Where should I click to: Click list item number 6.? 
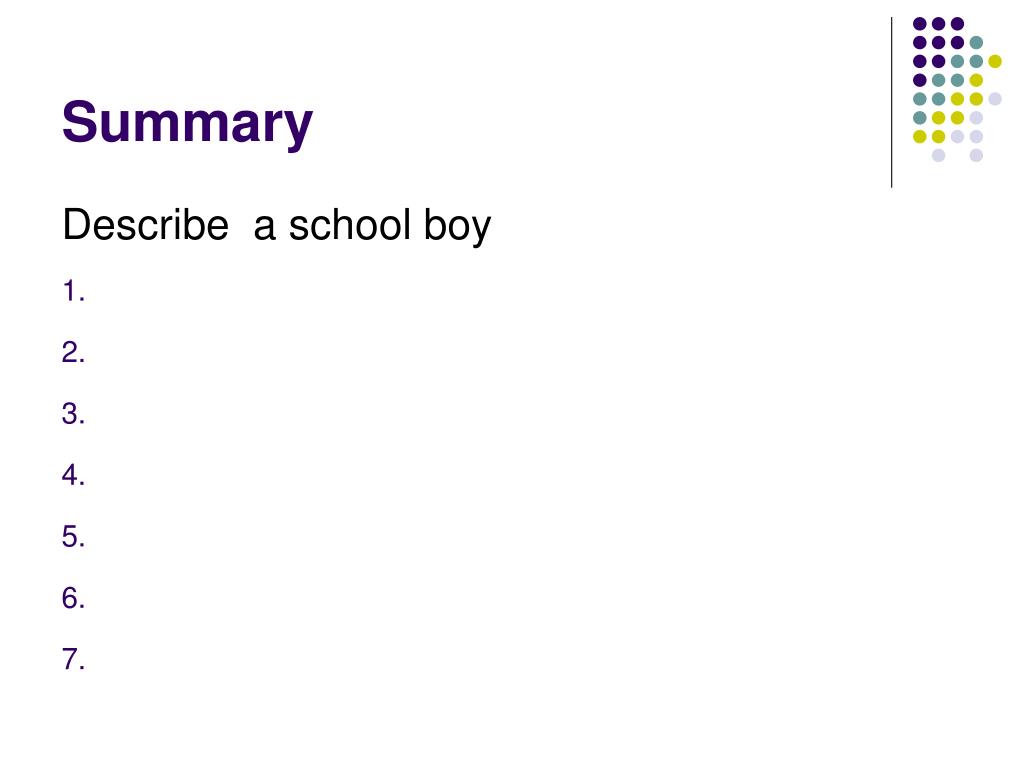pyautogui.click(x=73, y=598)
